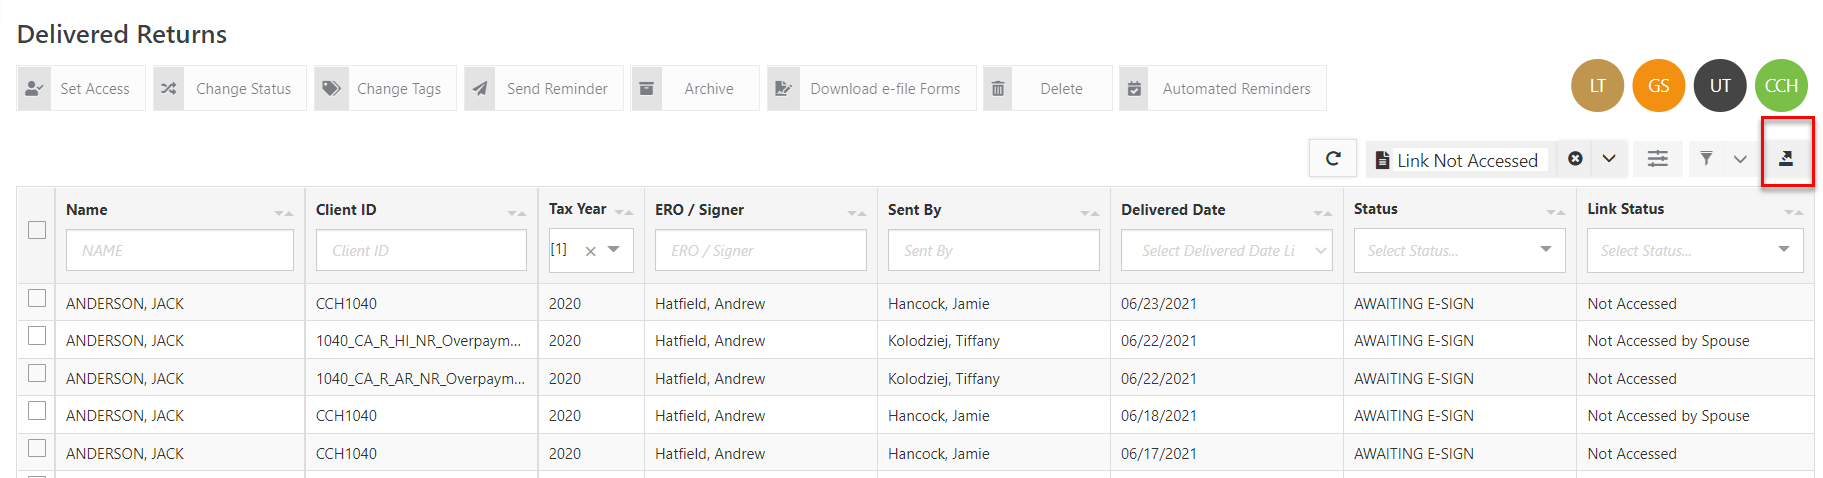
Task: Sort by the Link Status column arrows
Action: pyautogui.click(x=1794, y=211)
